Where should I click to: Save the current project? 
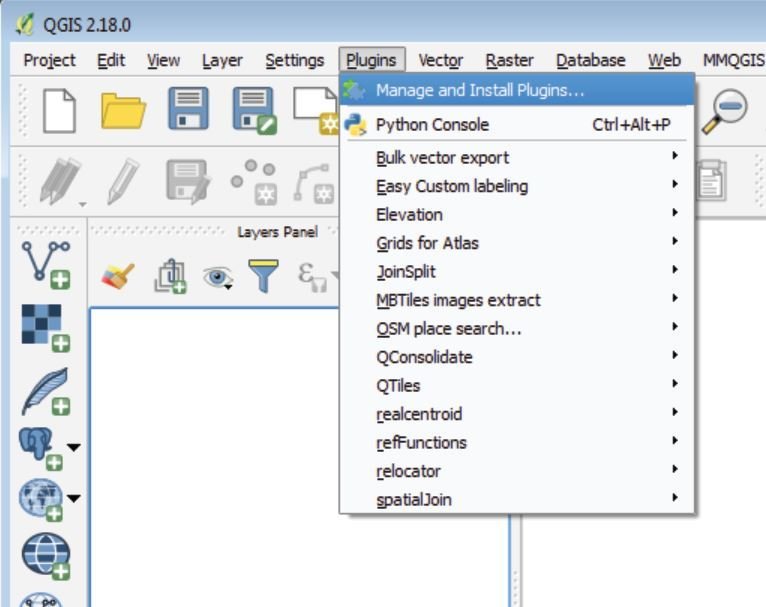[x=188, y=108]
